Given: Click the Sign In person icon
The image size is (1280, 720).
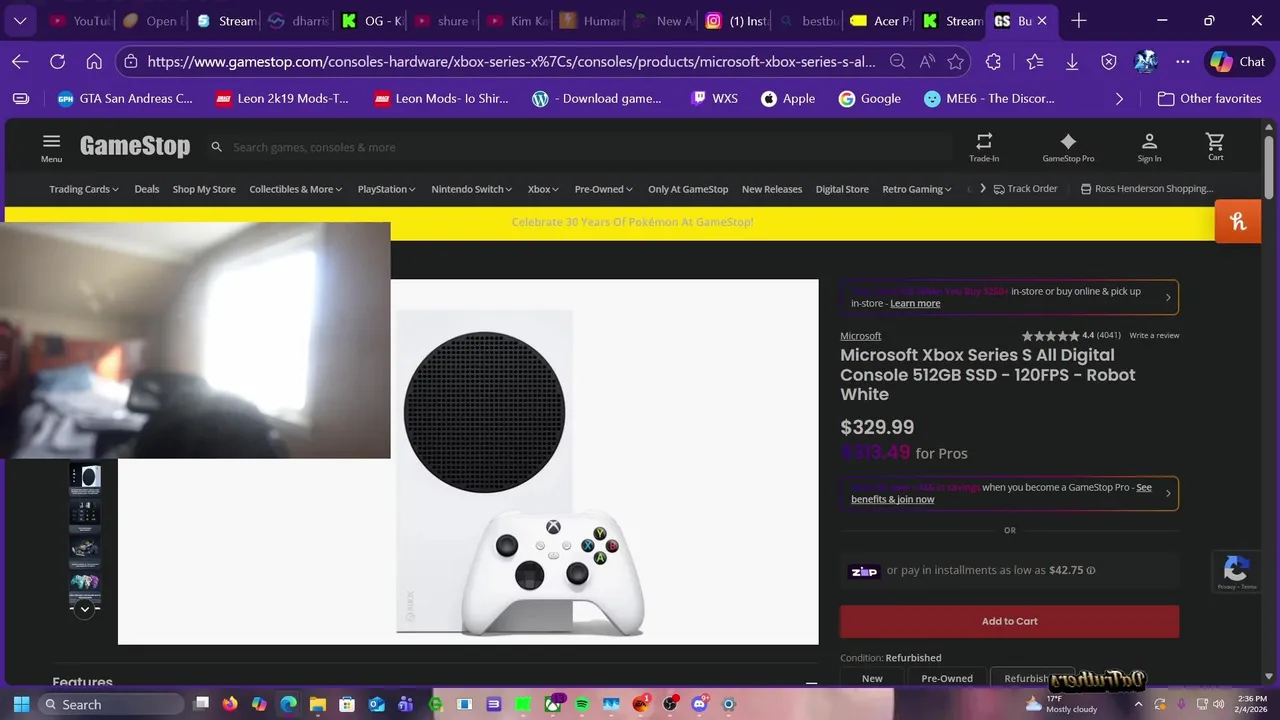Looking at the screenshot, I should pos(1149,147).
